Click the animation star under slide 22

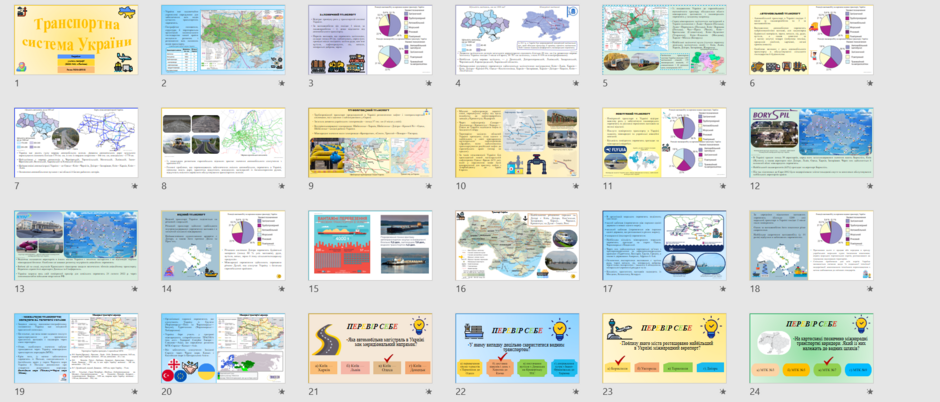[x=576, y=392]
